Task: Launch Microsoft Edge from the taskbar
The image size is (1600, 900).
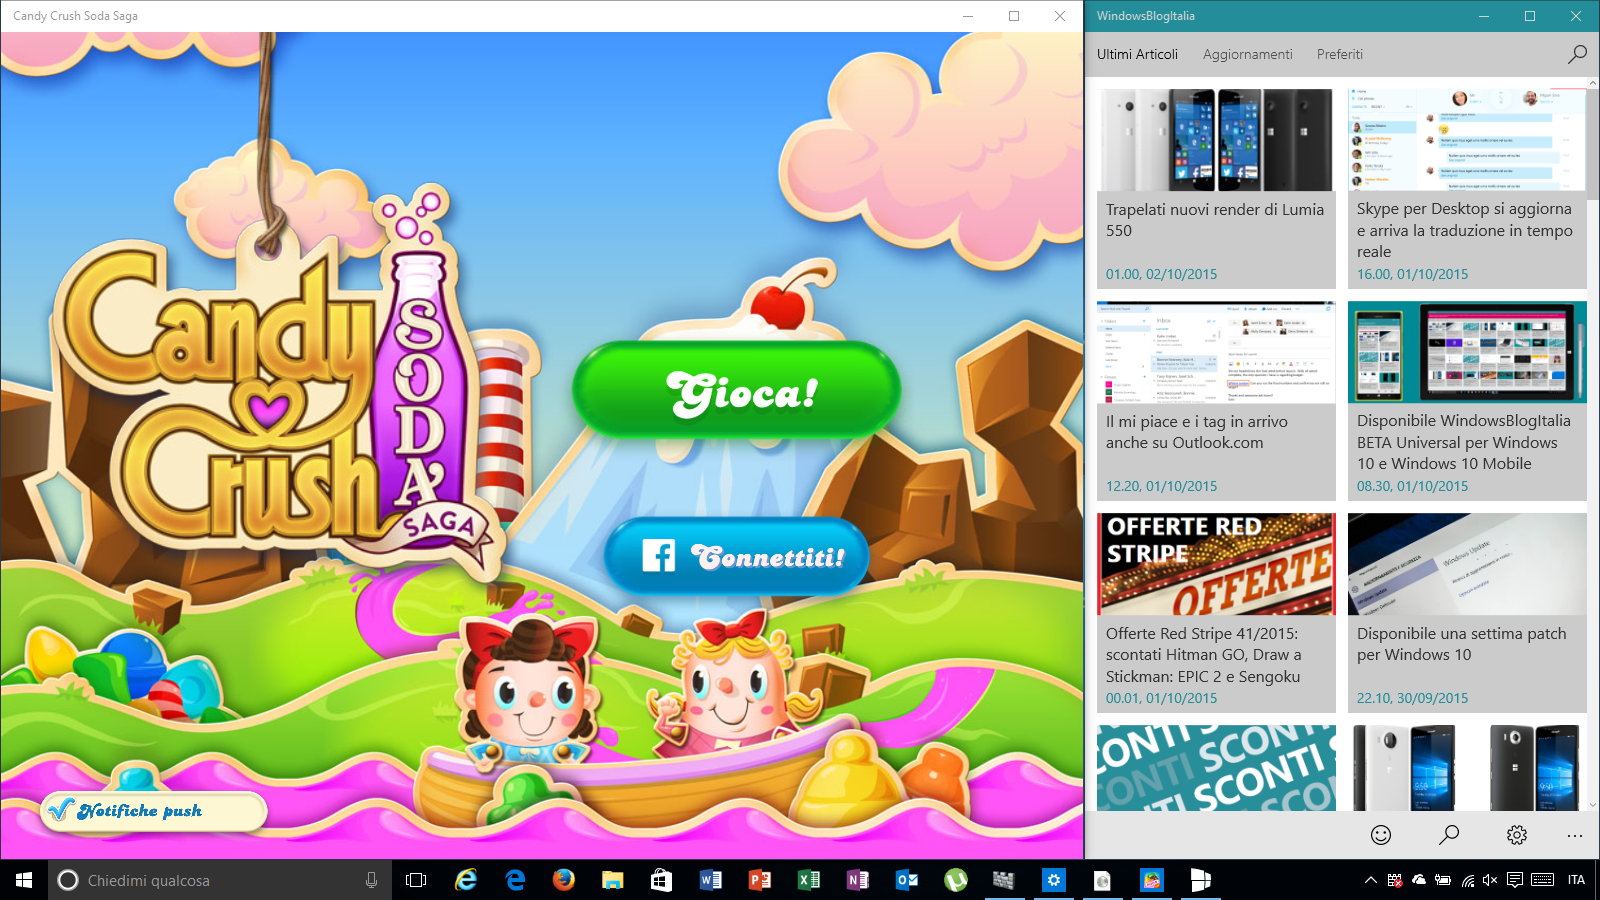Action: coord(515,880)
